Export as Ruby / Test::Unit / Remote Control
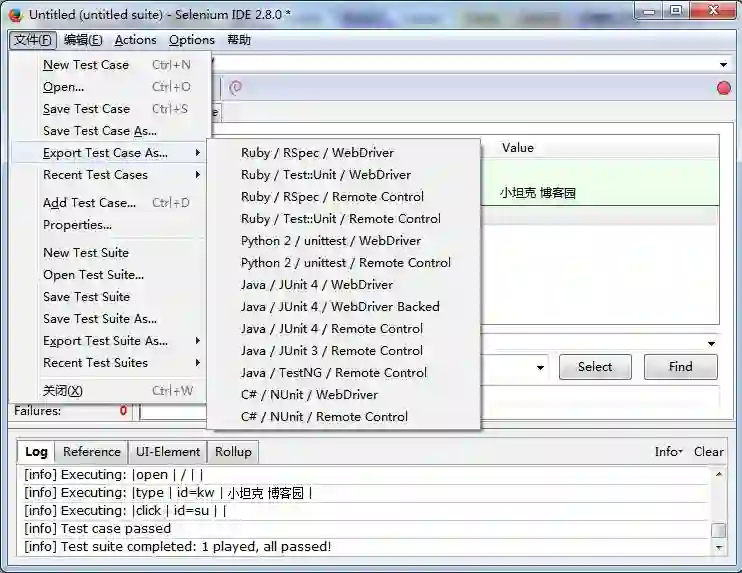The width and height of the screenshot is (742, 573). [x=344, y=219]
